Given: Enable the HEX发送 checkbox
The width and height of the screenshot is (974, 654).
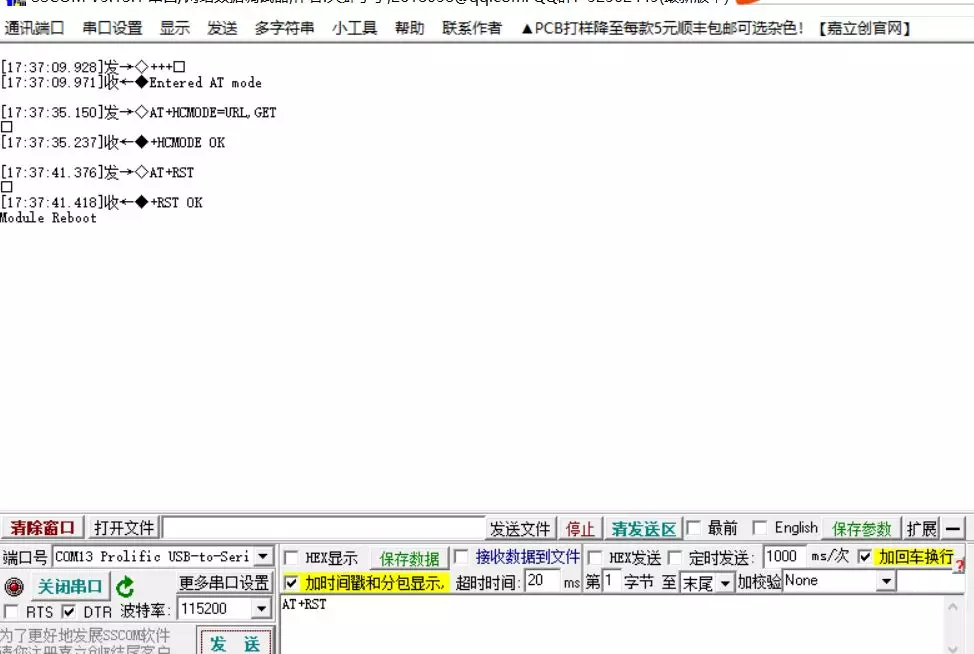Looking at the screenshot, I should (595, 558).
